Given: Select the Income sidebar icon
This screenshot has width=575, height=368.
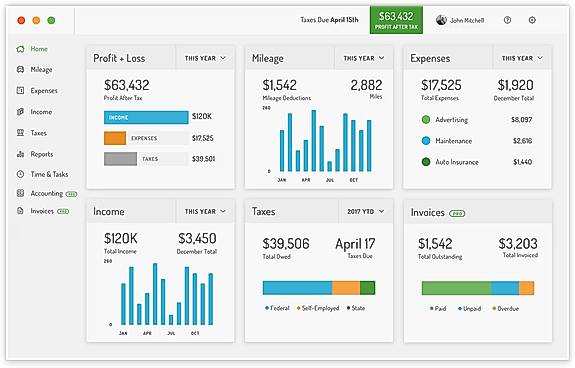Looking at the screenshot, I should pyautogui.click(x=21, y=111).
